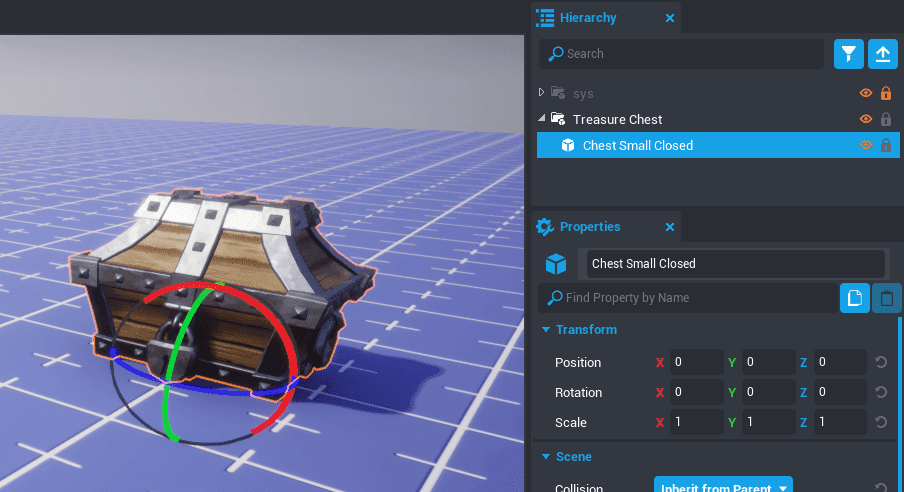The image size is (904, 492).
Task: Click the paste properties clipboard icon
Action: click(x=886, y=298)
